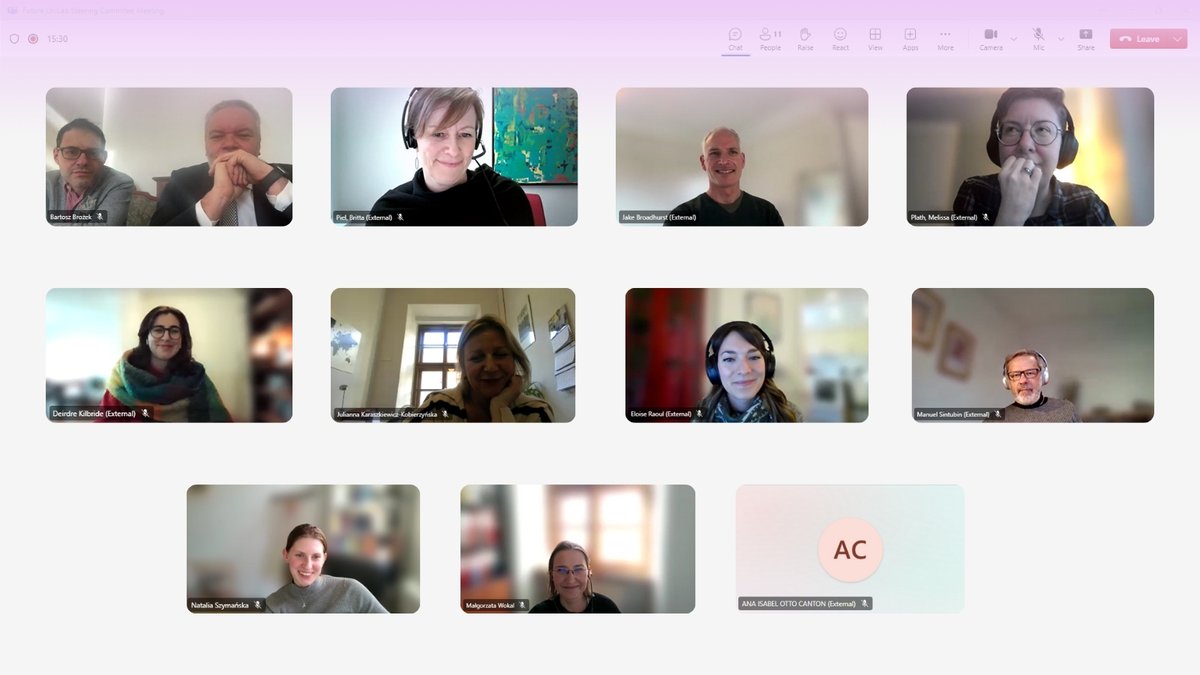1200x675 pixels.
Task: Select Jake Broadhurst's video tile
Action: 742,157
